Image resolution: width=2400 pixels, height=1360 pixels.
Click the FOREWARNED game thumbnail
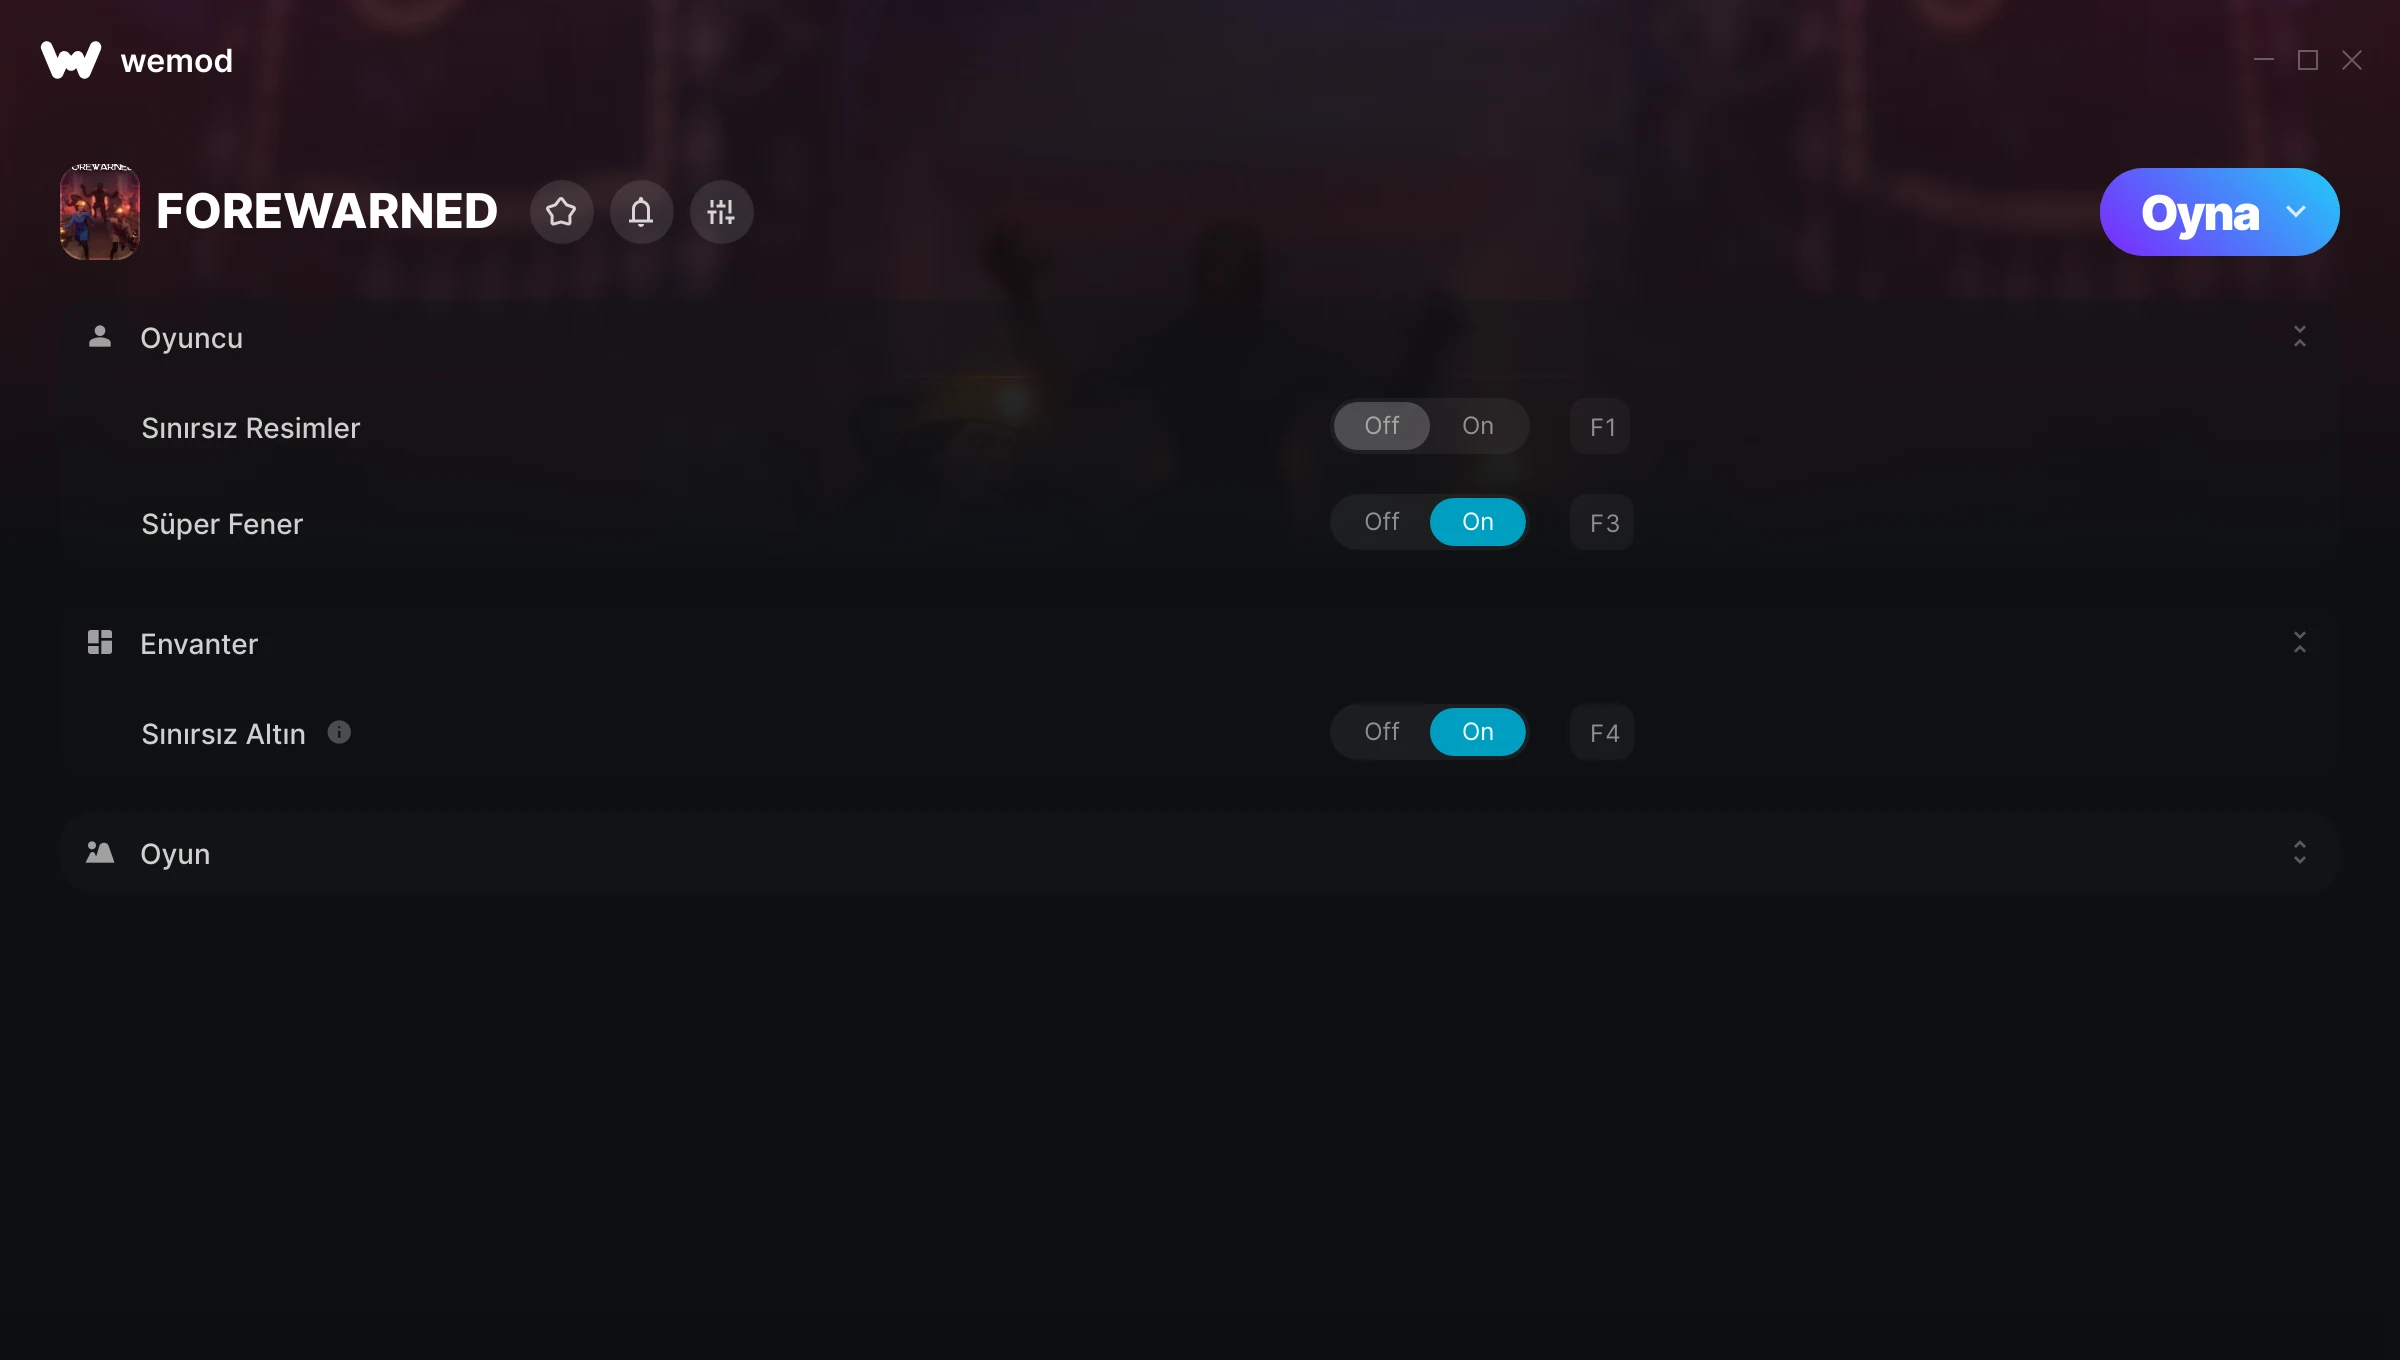click(100, 212)
